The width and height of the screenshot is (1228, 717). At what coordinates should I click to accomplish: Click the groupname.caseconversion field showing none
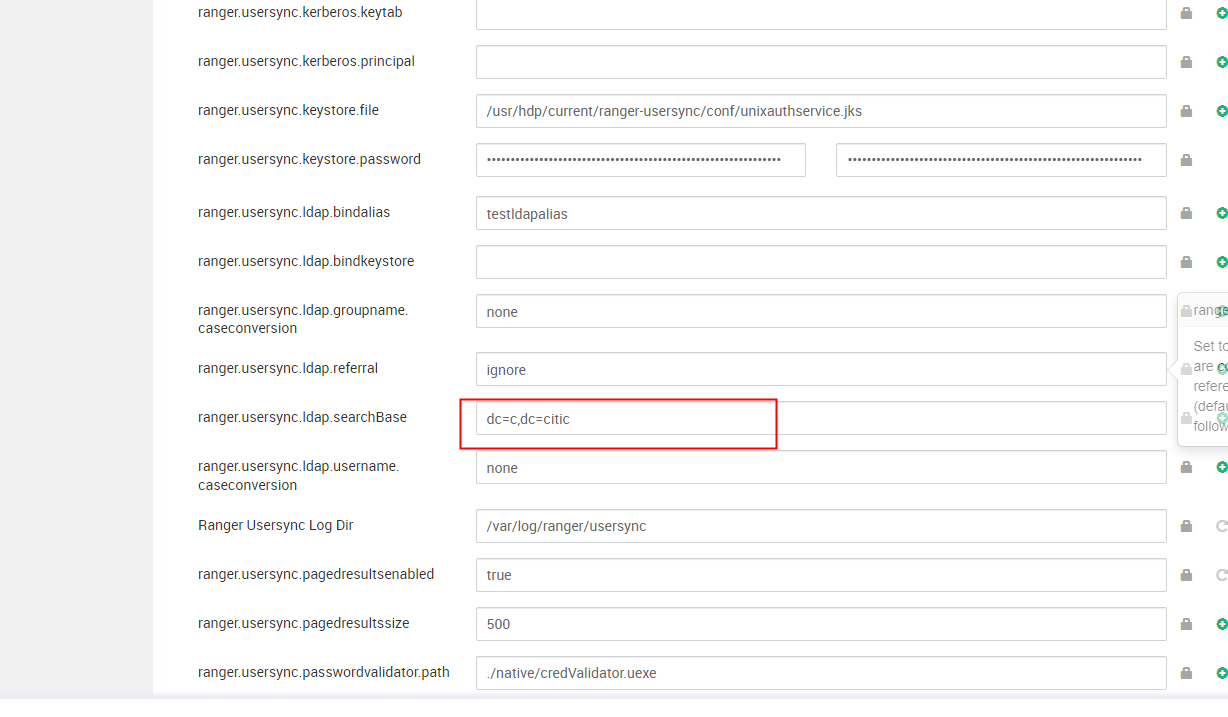click(x=821, y=311)
